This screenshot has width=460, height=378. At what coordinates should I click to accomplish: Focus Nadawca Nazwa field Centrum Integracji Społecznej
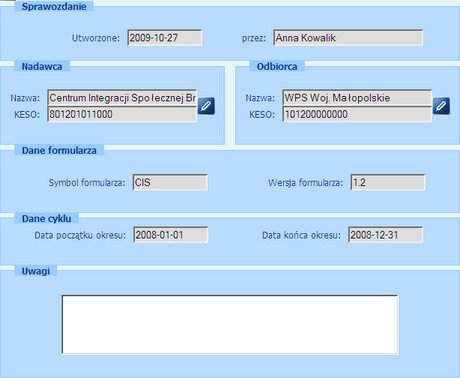pos(122,98)
